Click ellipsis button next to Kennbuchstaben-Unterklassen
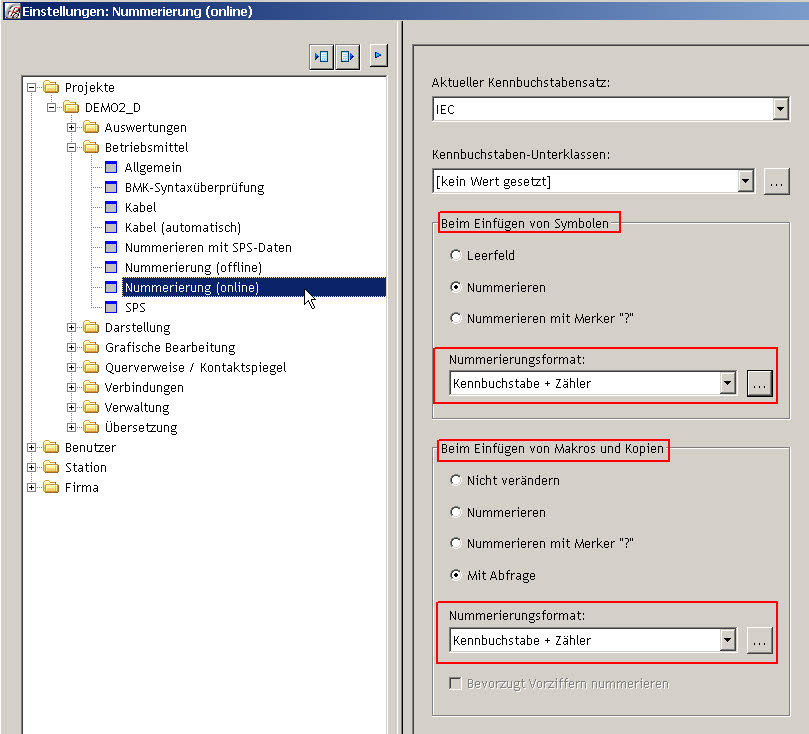 pyautogui.click(x=776, y=182)
